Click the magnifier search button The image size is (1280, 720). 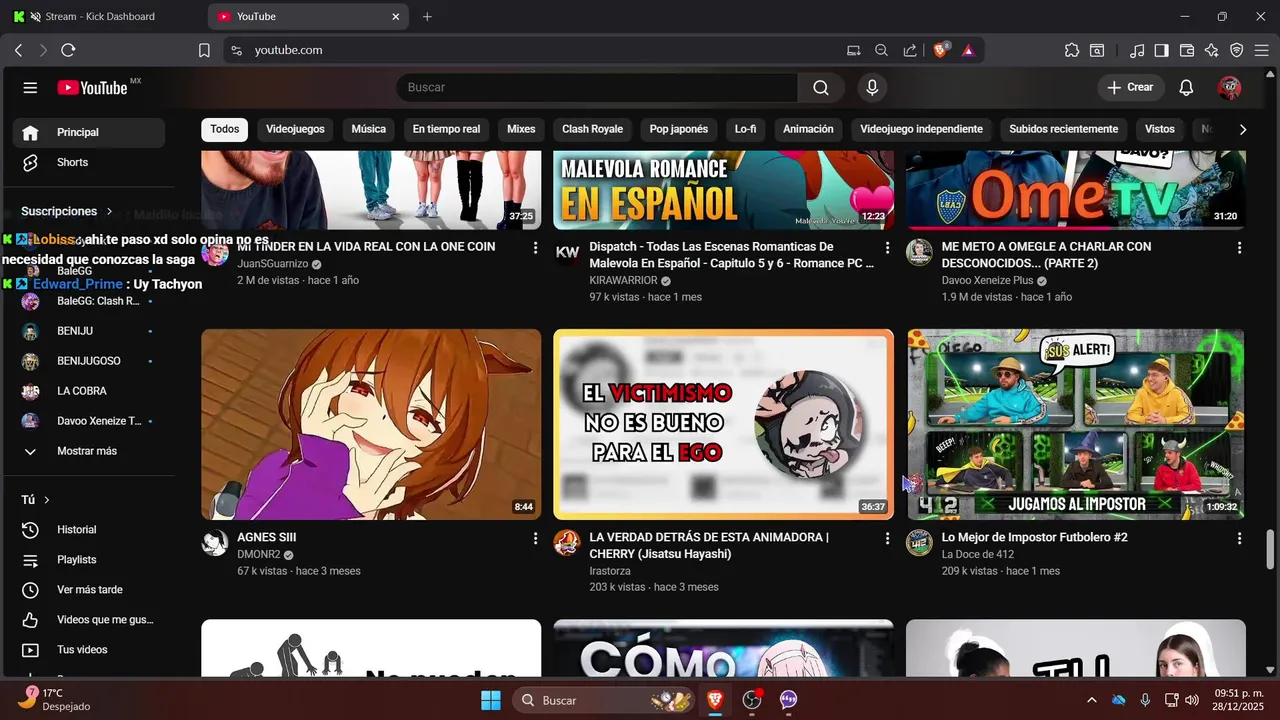(821, 88)
